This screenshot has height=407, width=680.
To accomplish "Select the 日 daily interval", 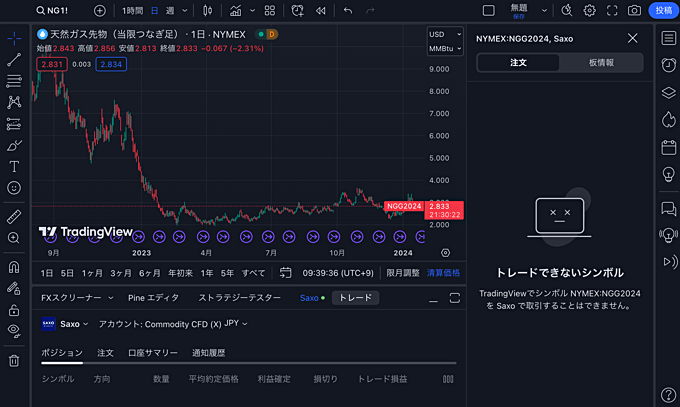I will [x=154, y=10].
